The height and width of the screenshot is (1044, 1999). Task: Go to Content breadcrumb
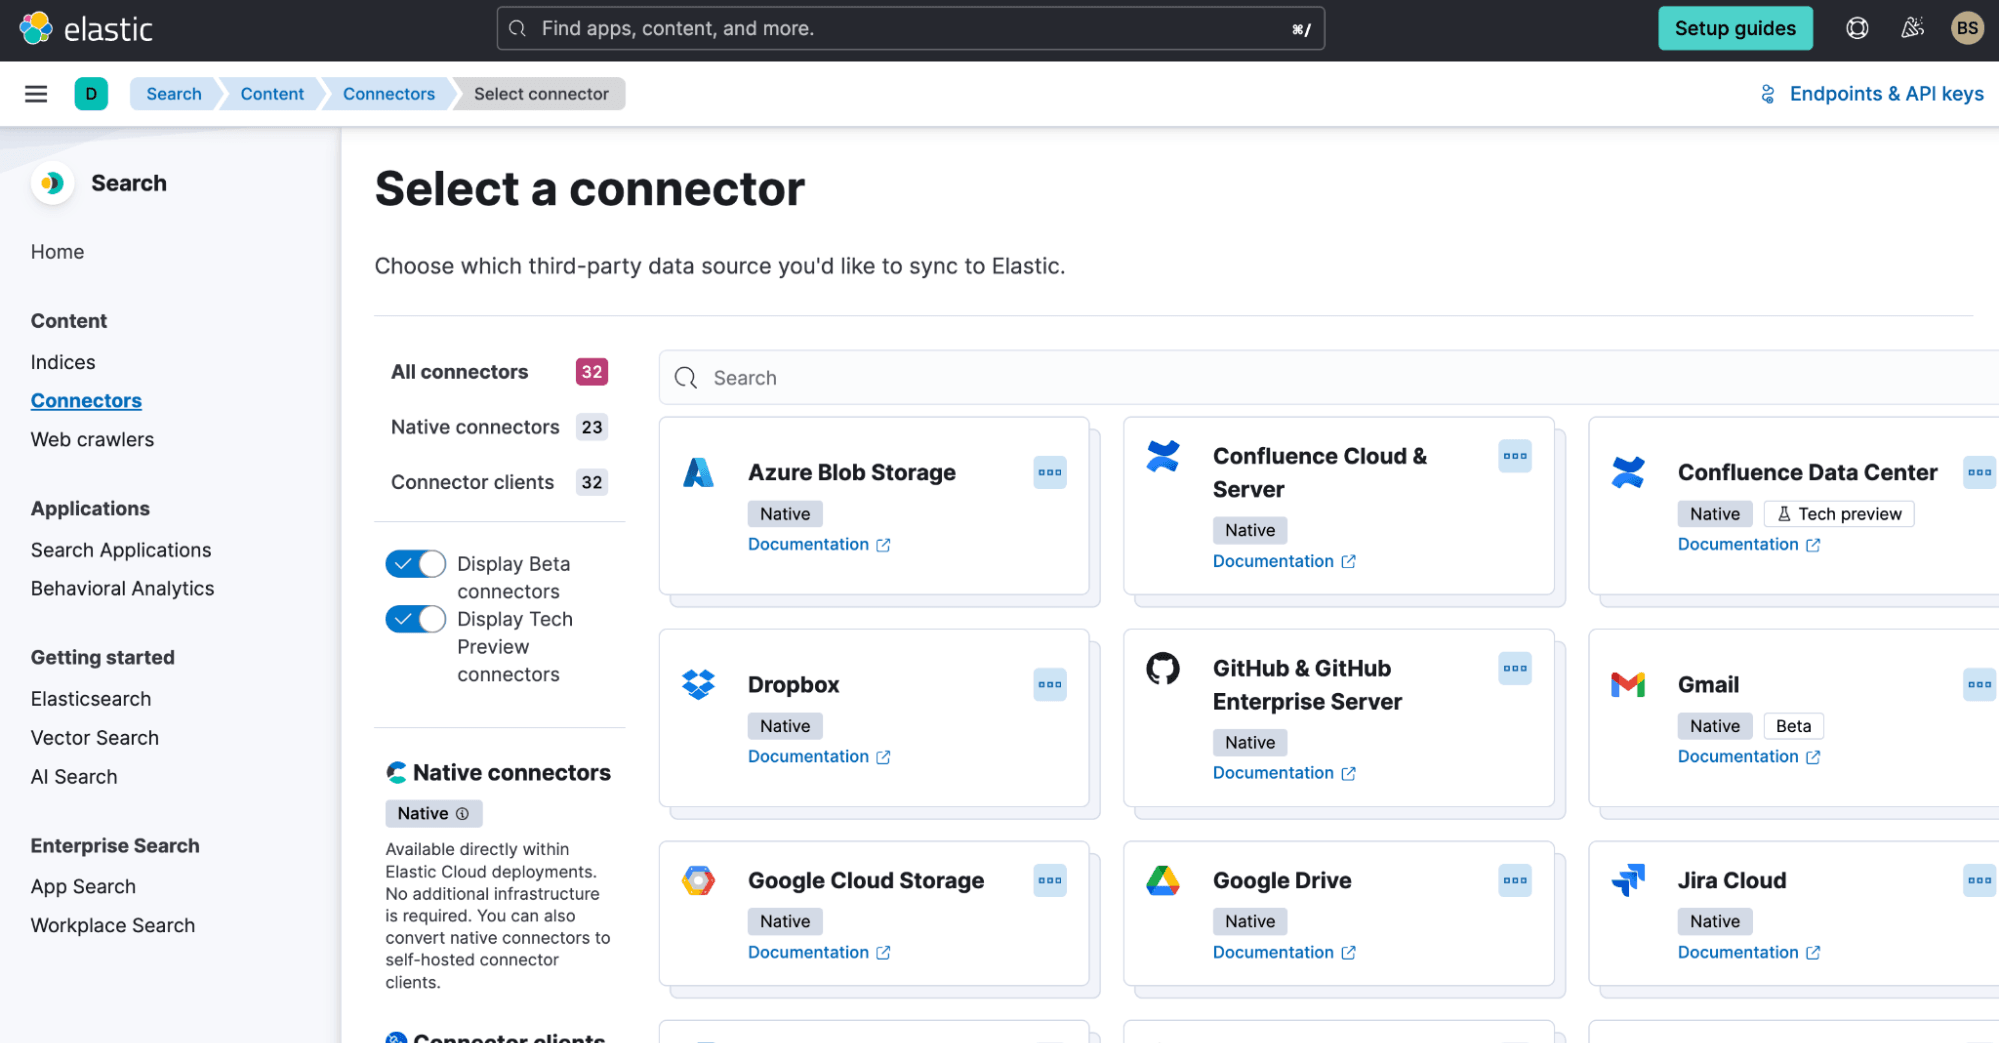[x=271, y=93]
